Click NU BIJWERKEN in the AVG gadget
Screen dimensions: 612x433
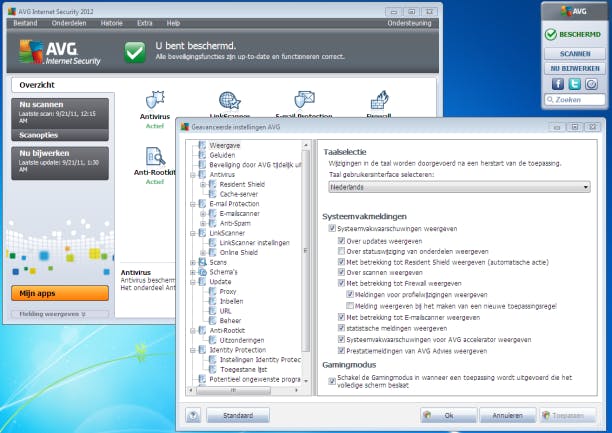[575, 68]
